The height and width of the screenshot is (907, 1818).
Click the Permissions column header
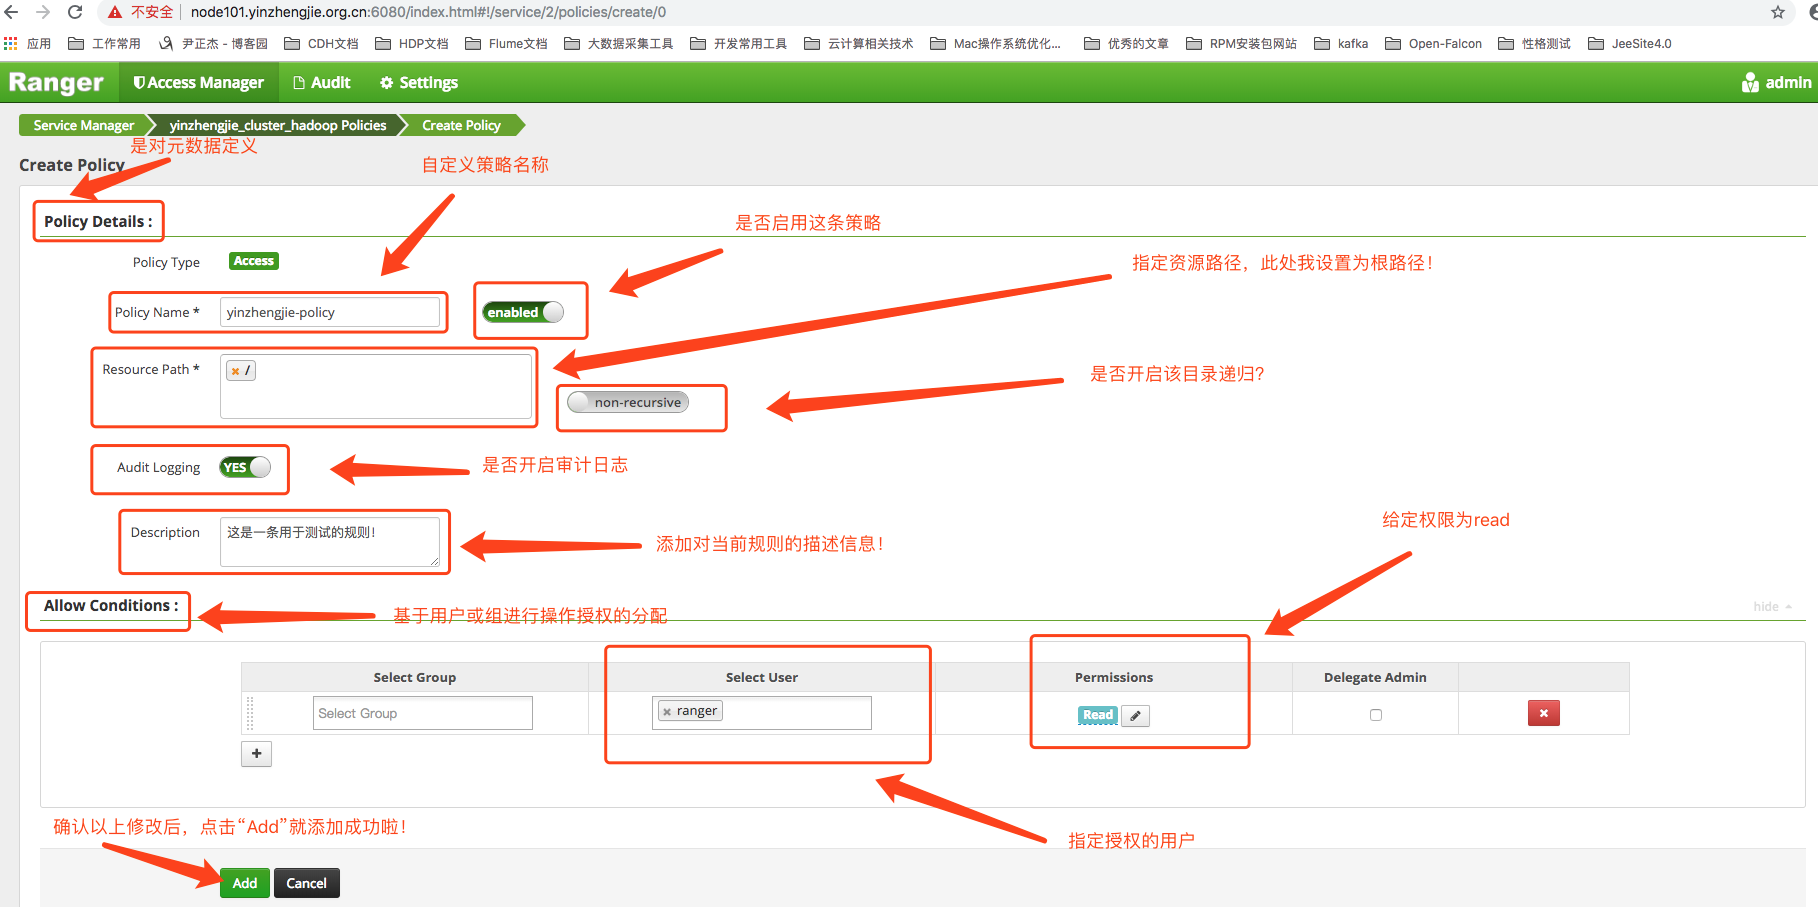[x=1114, y=677]
